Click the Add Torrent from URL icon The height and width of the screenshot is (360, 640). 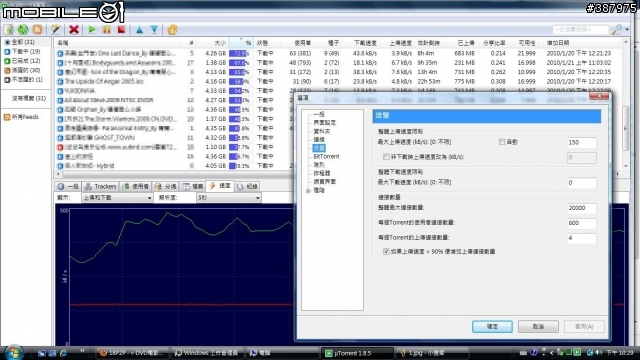pyautogui.click(x=23, y=29)
